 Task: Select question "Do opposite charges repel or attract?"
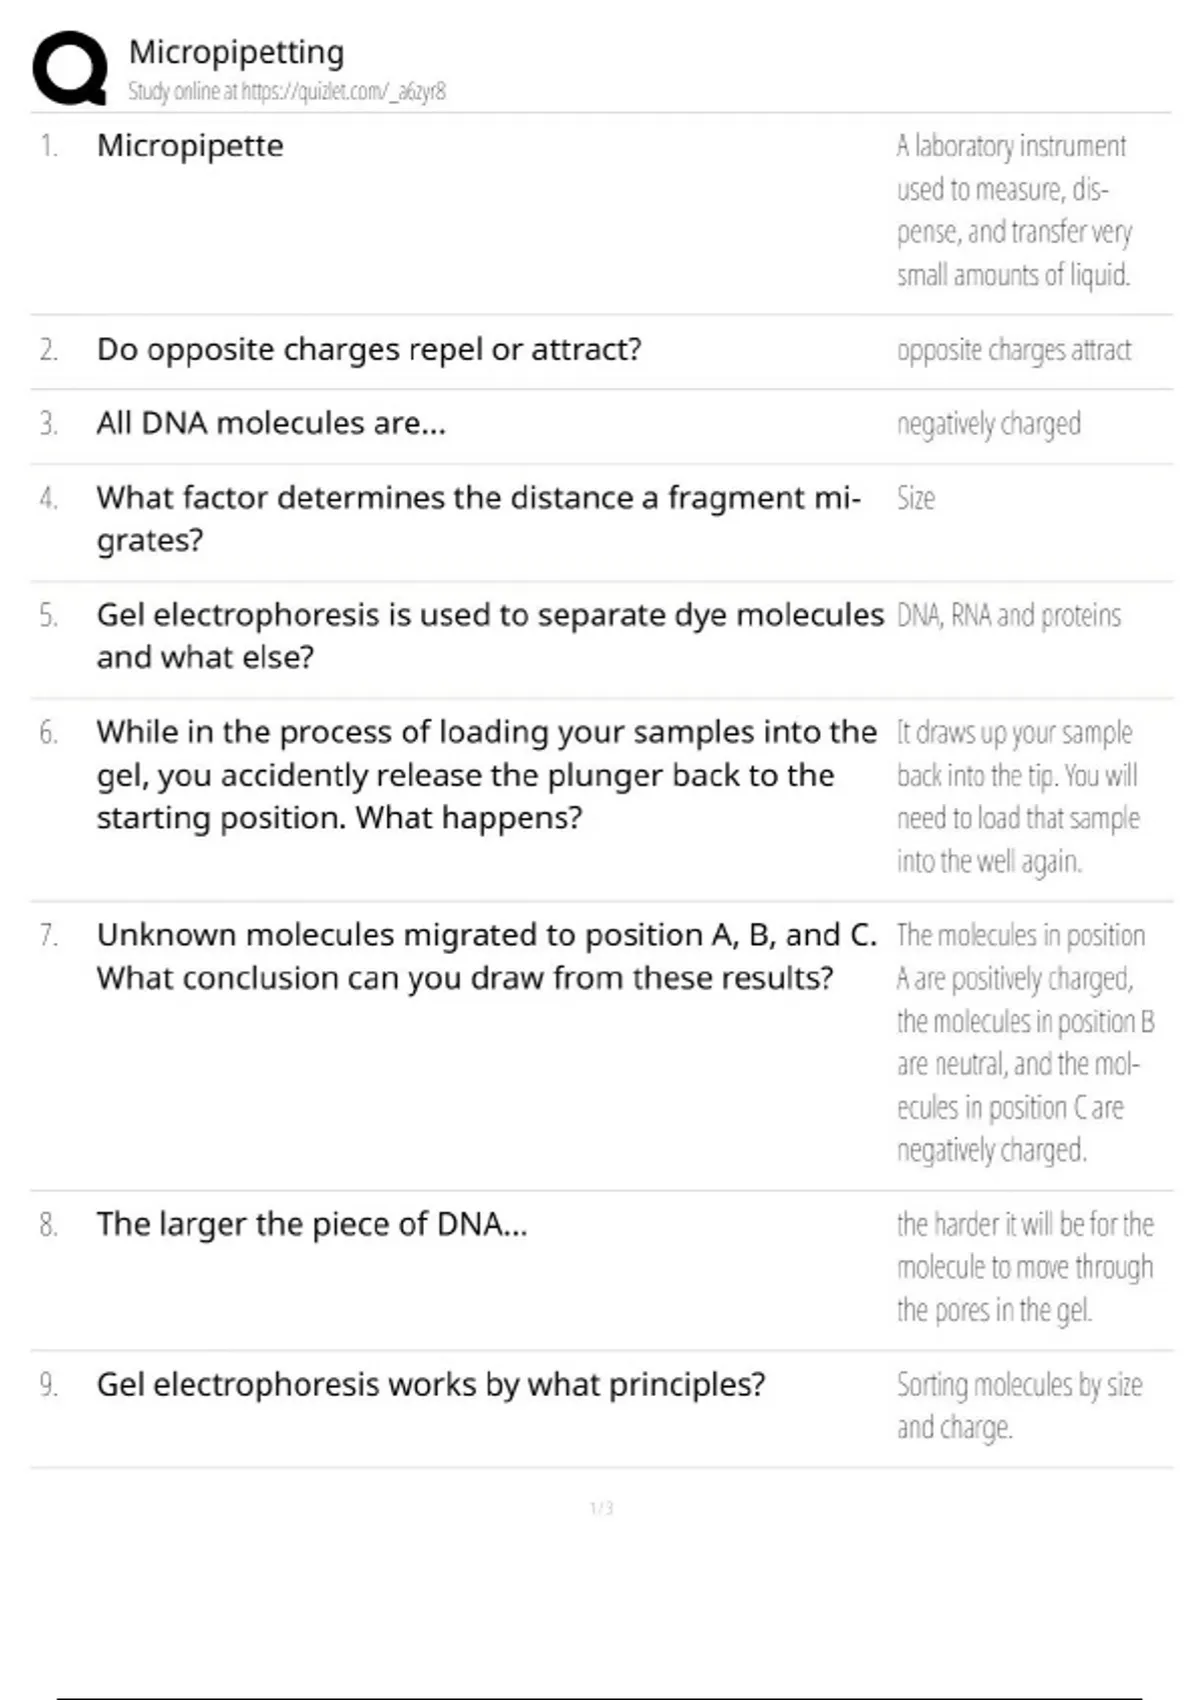(x=369, y=350)
